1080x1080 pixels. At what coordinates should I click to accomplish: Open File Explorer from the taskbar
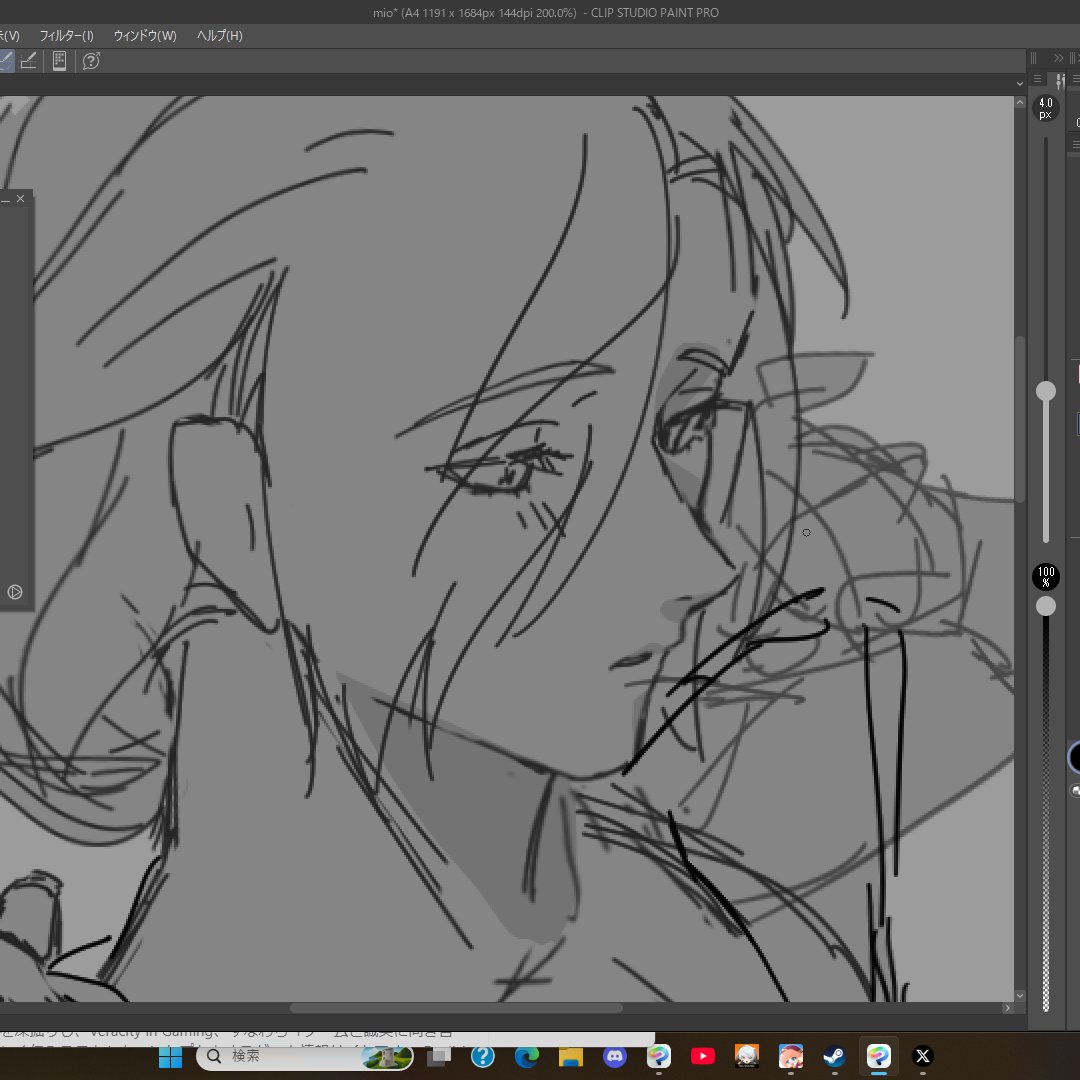(x=571, y=1057)
